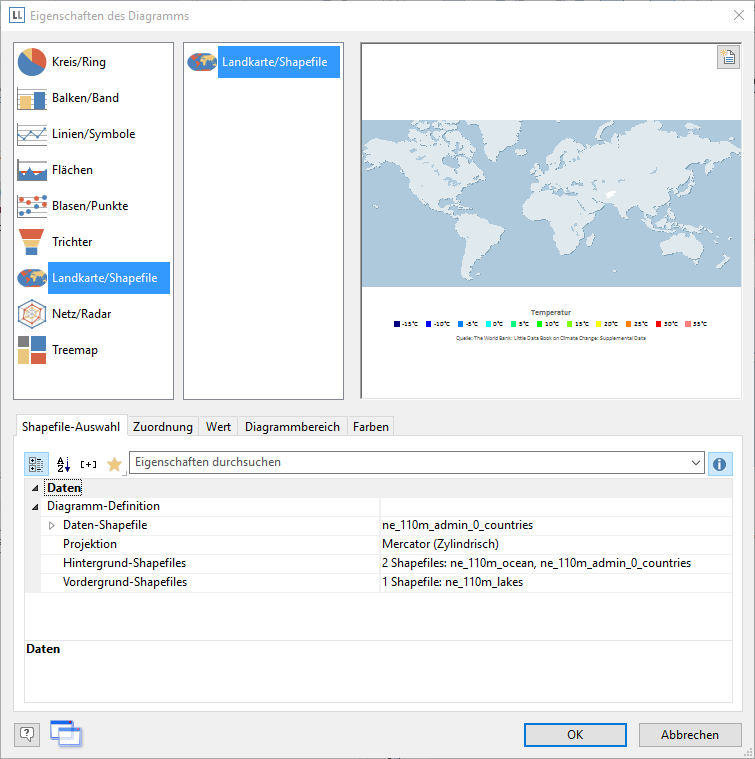Viewport: 755px width, 759px height.
Task: Open the help question mark button
Action: point(27,735)
